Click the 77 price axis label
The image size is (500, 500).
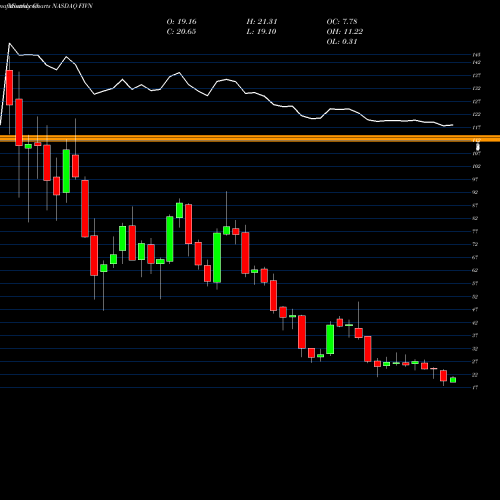click(x=475, y=231)
